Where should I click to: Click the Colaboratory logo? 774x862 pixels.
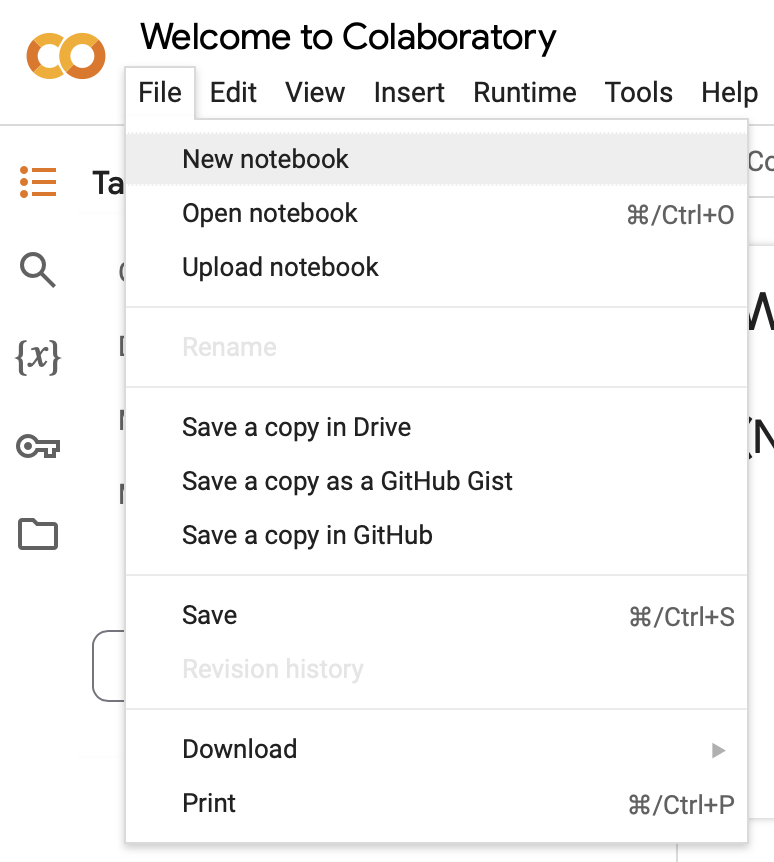[x=65, y=57]
